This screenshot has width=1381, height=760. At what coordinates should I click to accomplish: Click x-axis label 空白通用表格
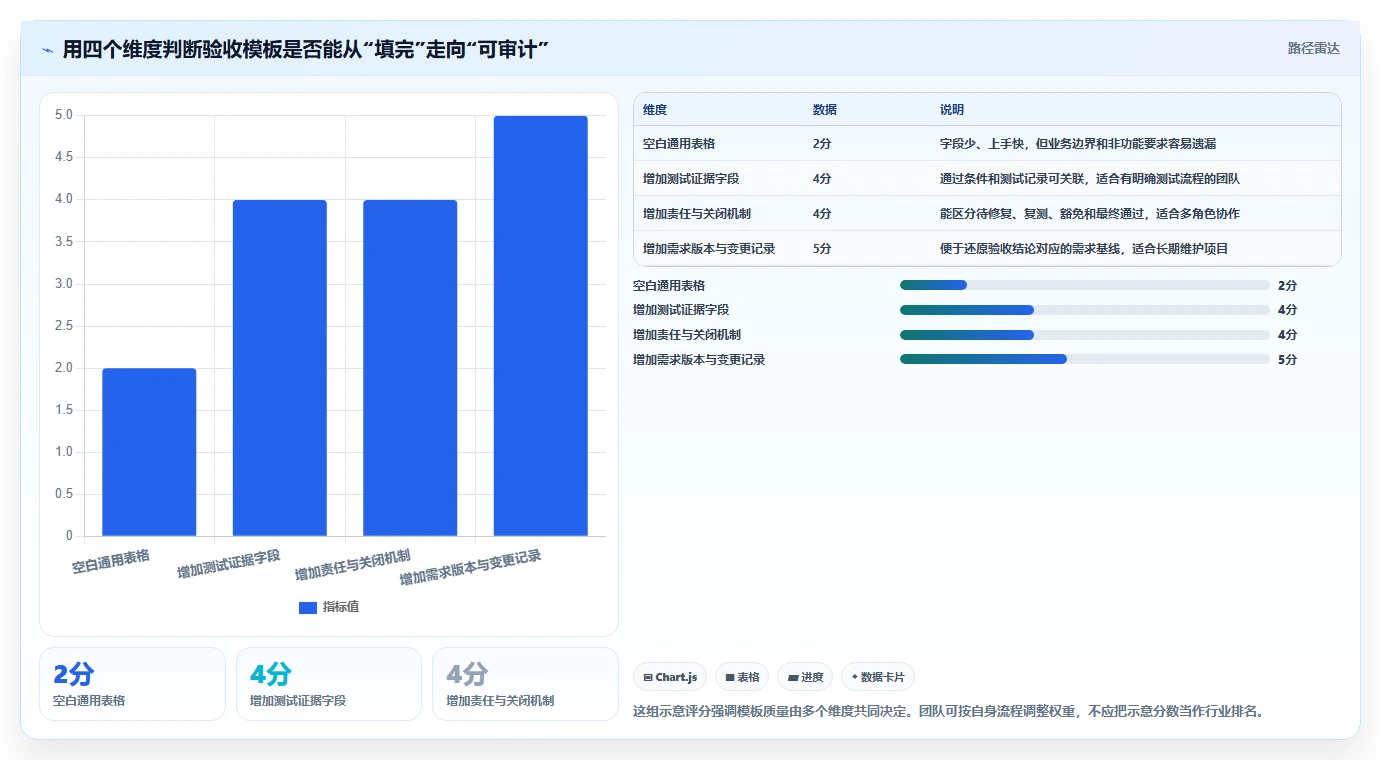point(111,561)
